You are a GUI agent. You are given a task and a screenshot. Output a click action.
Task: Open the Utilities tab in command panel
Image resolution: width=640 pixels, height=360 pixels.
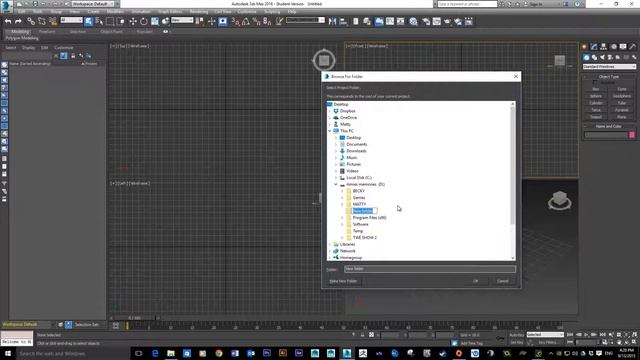(633, 47)
